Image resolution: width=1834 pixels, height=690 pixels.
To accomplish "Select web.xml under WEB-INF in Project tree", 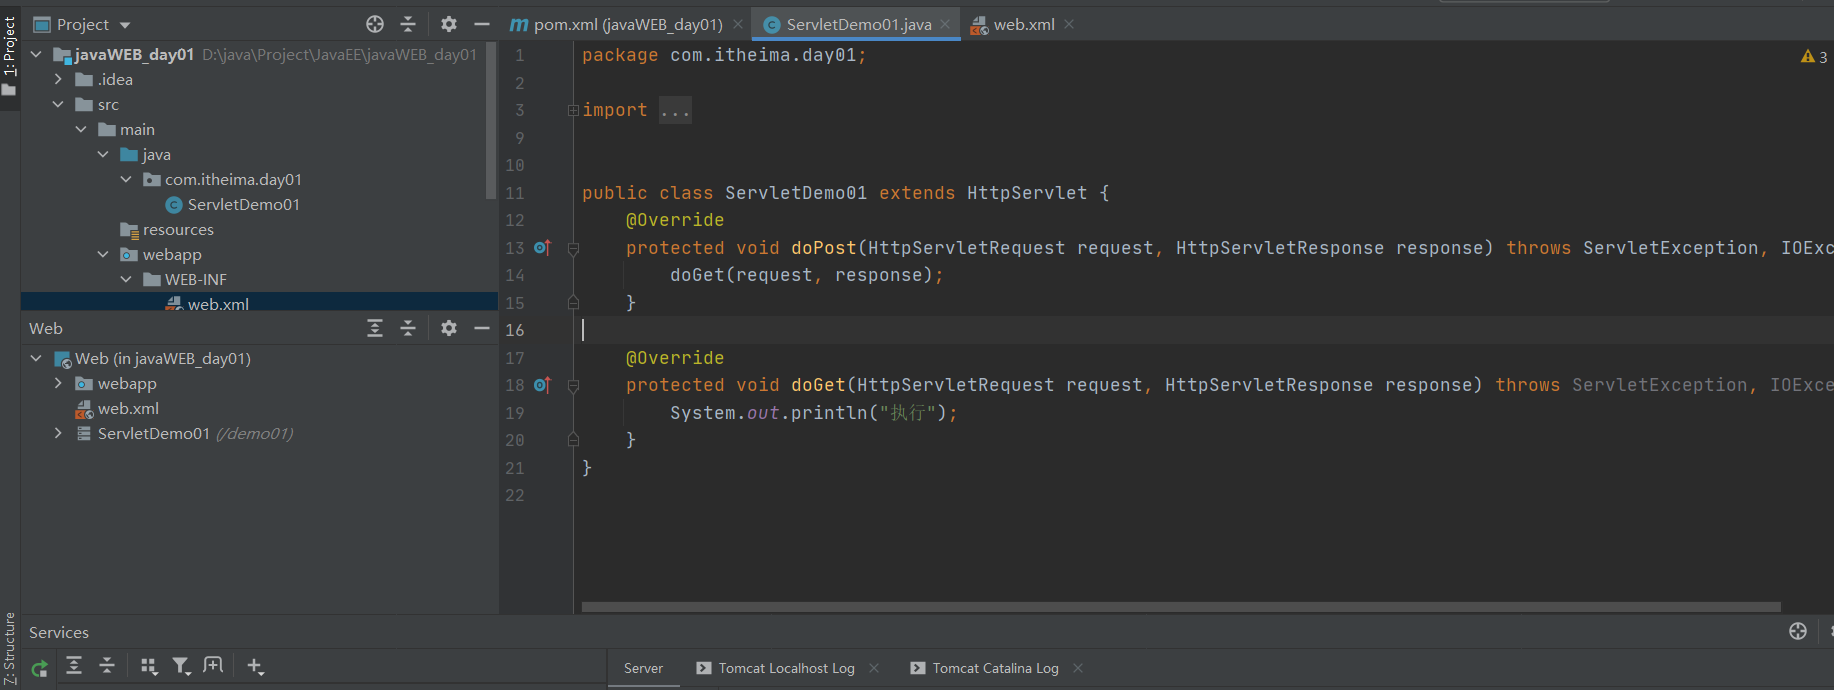I will tap(218, 304).
